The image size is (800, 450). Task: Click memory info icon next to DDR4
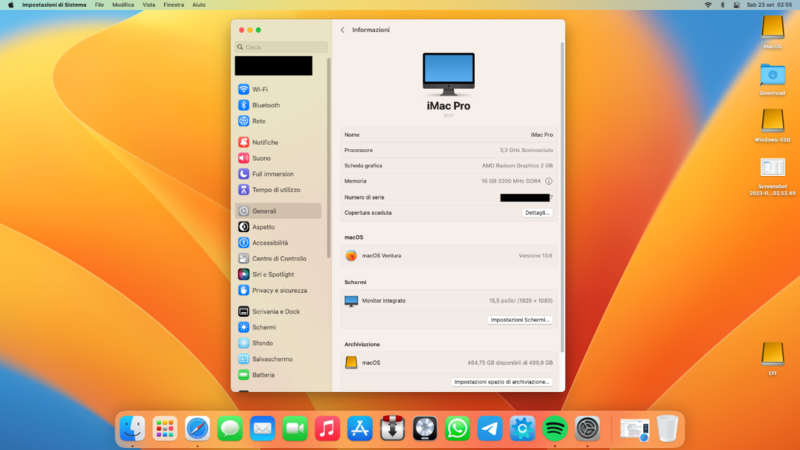point(548,181)
